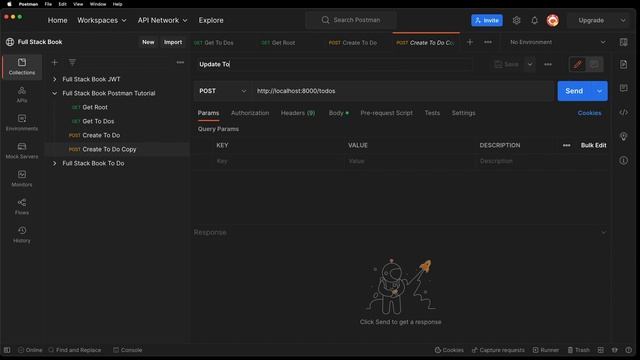
Task: Switch to the Authorization tab
Action: pyautogui.click(x=250, y=113)
